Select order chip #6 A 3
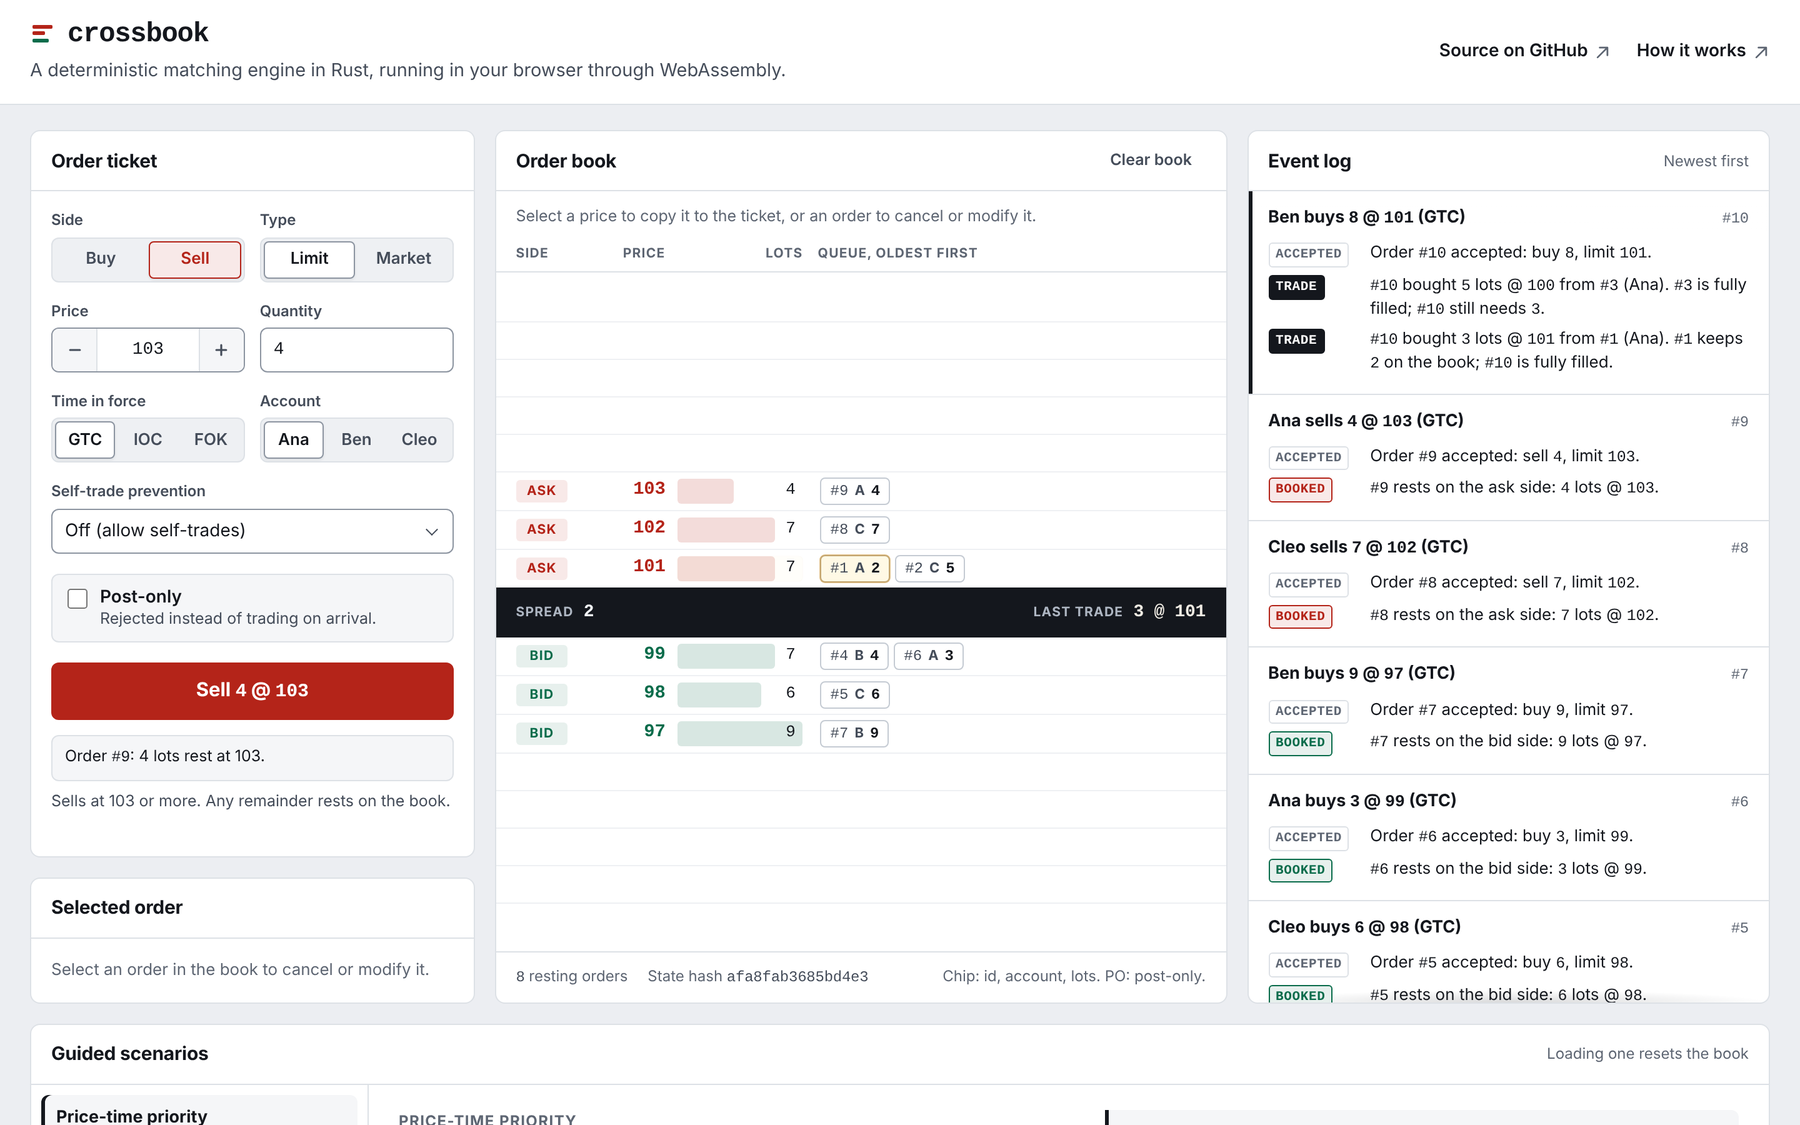This screenshot has width=1800, height=1125. click(x=929, y=656)
